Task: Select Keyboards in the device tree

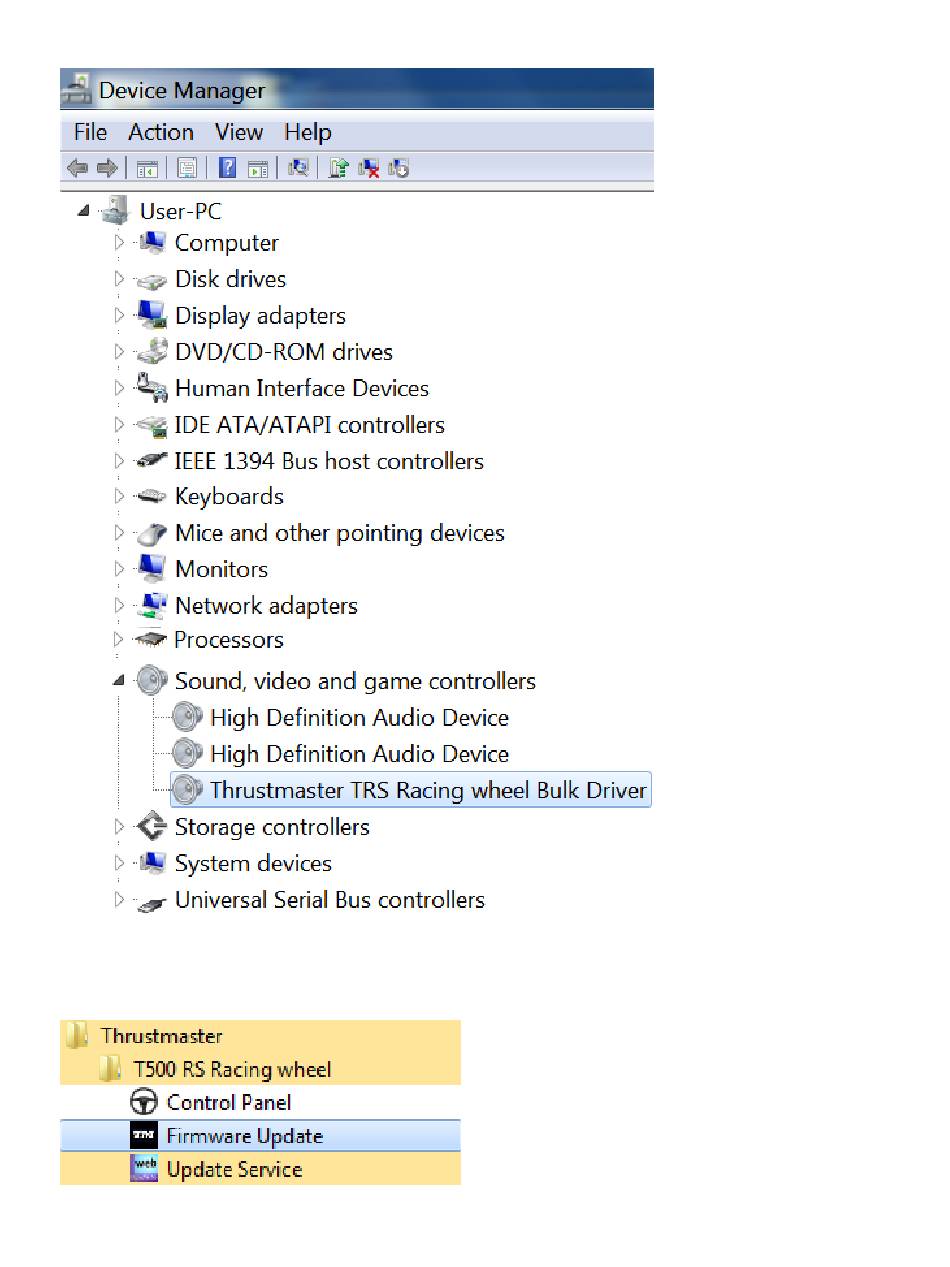Action: [229, 497]
